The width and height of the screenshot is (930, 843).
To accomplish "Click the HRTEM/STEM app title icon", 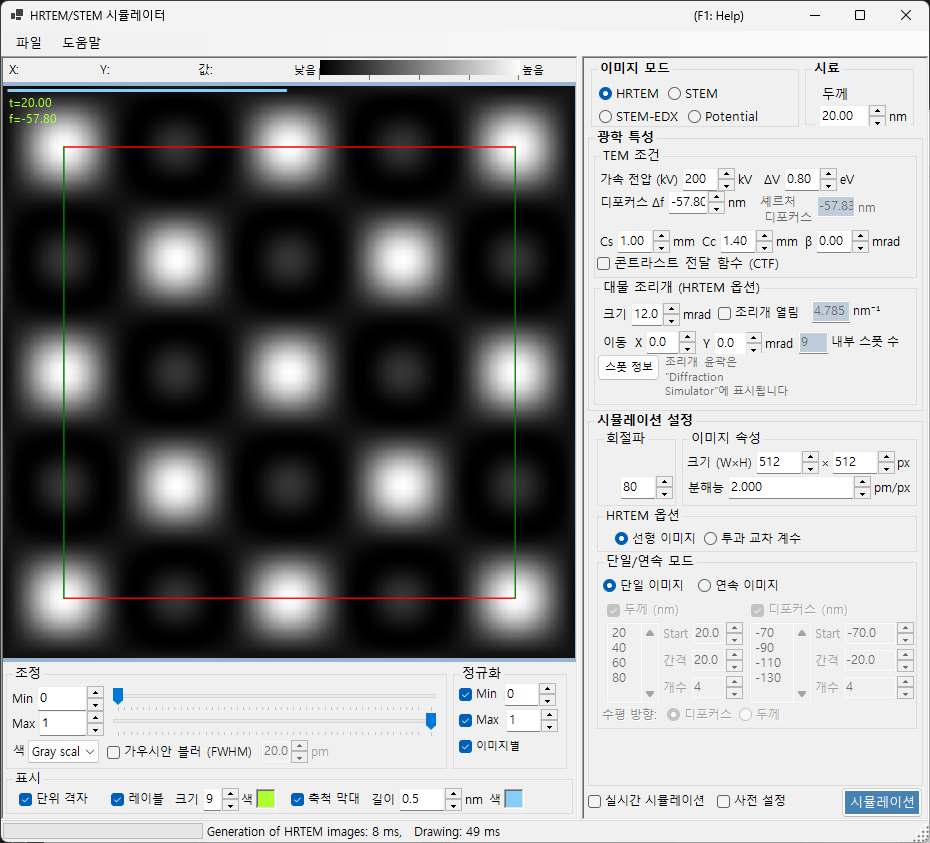I will (17, 15).
